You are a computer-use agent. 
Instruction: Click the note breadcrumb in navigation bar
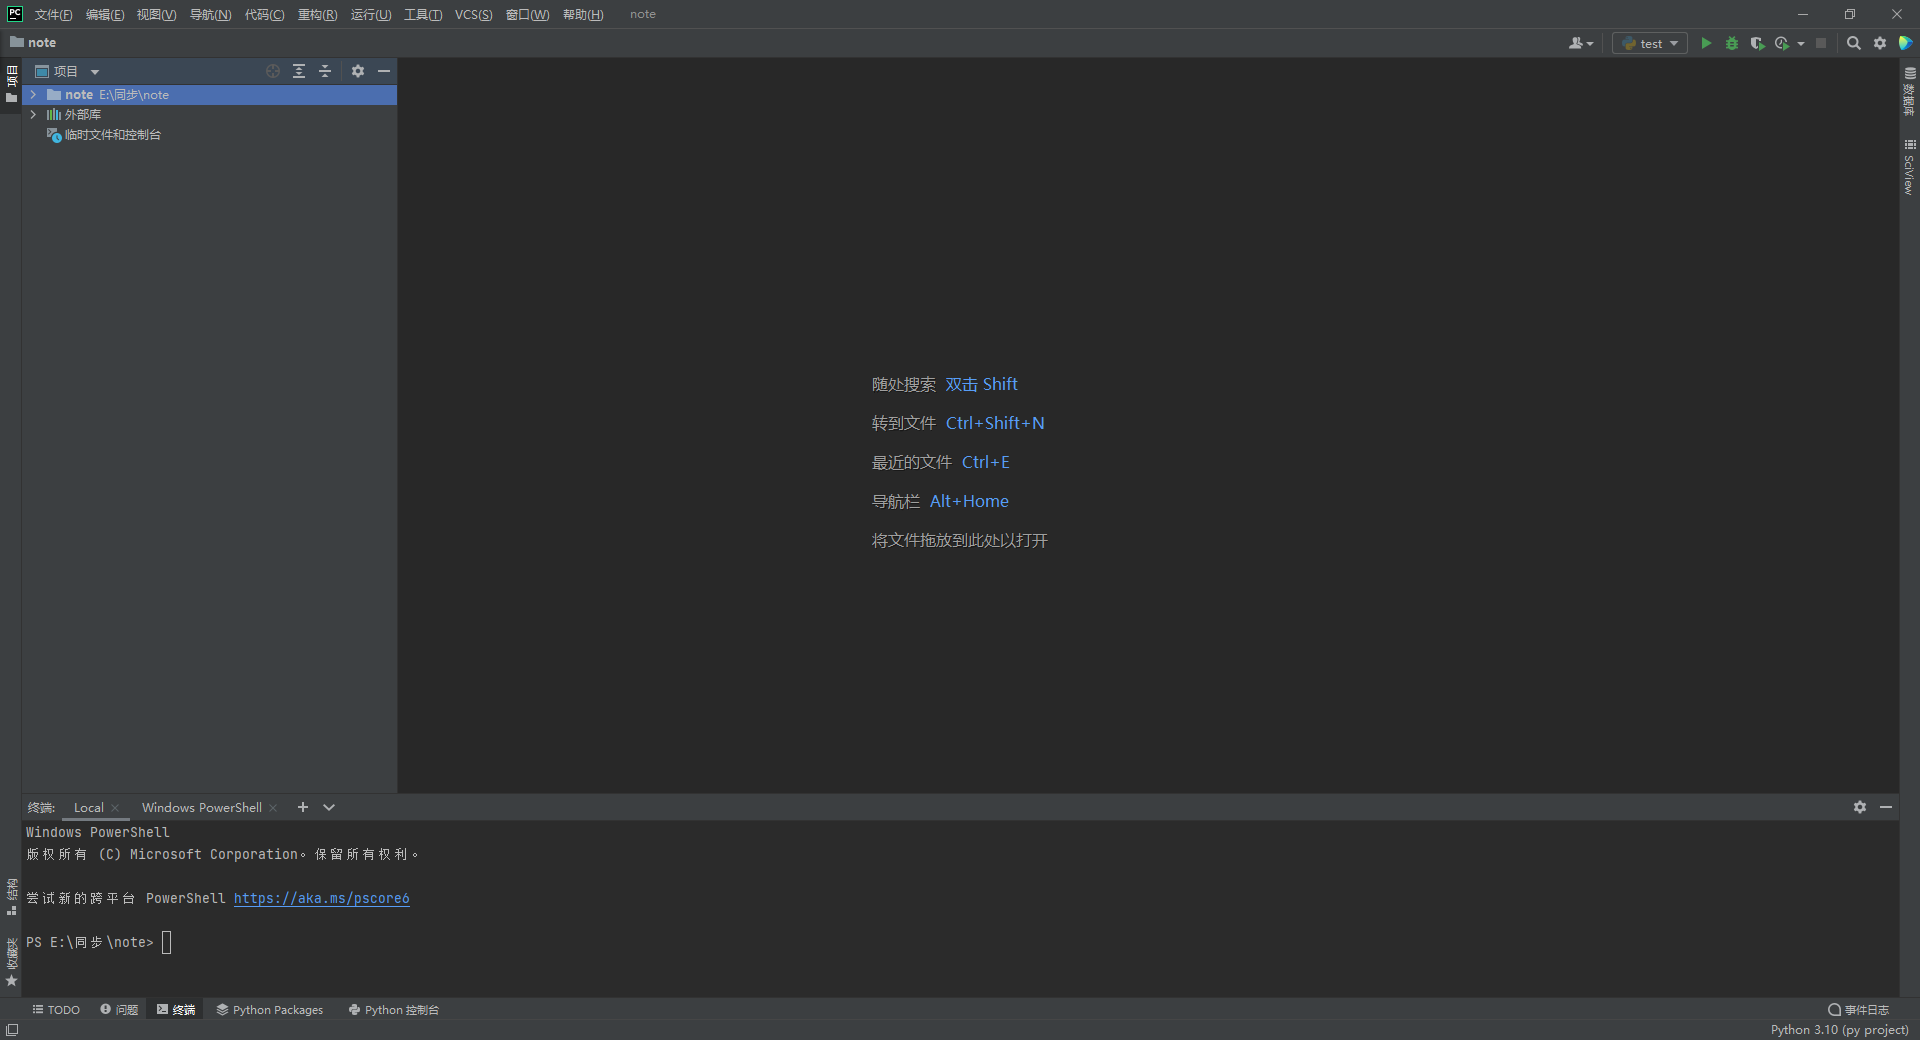(33, 42)
